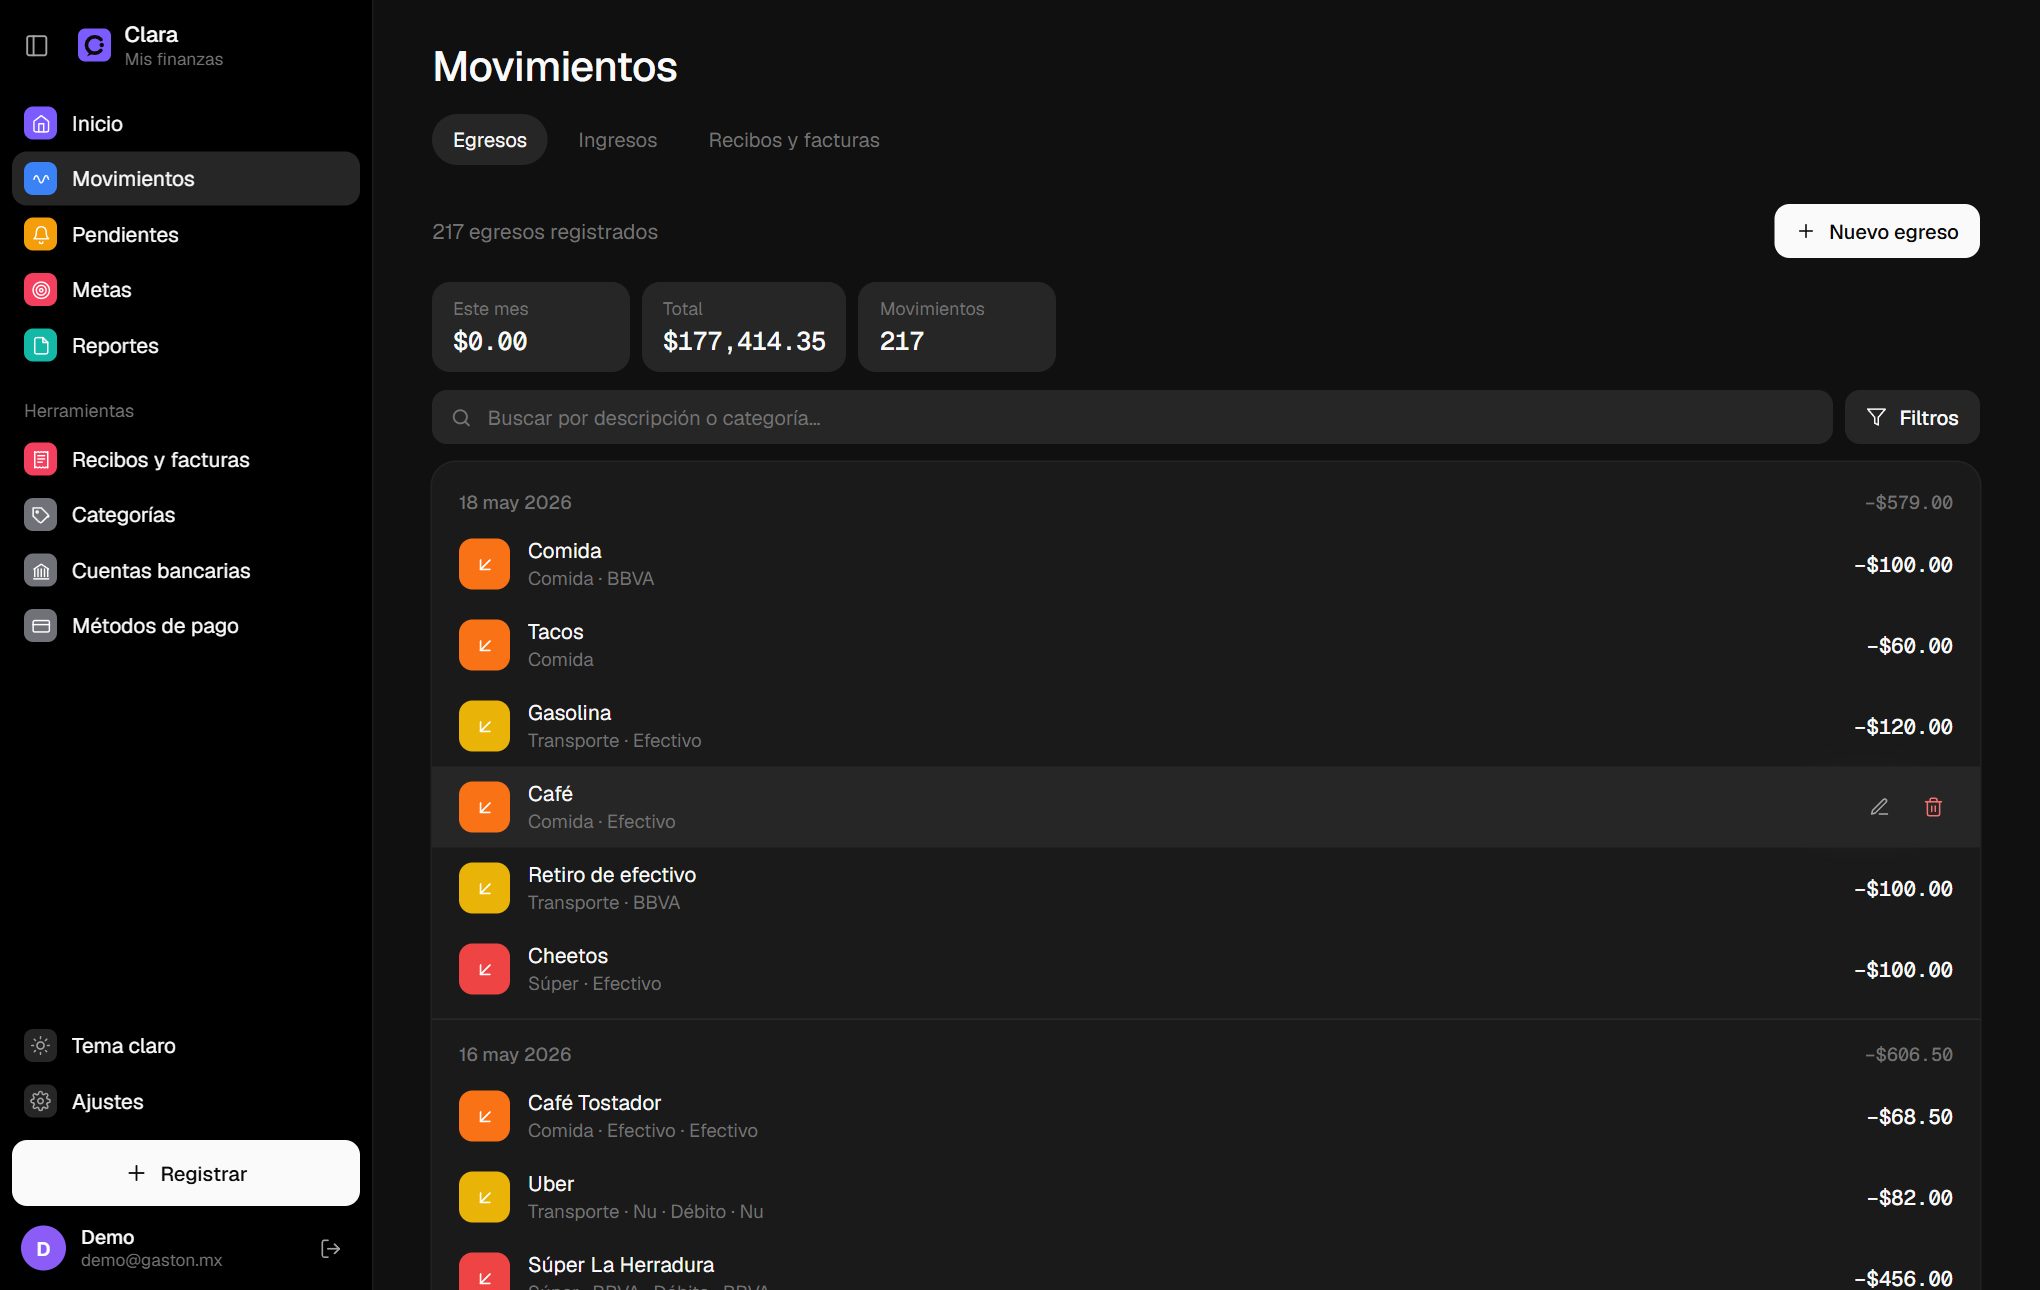Open Ajustes settings
Viewport: 2040px width, 1290px height.
(186, 1101)
